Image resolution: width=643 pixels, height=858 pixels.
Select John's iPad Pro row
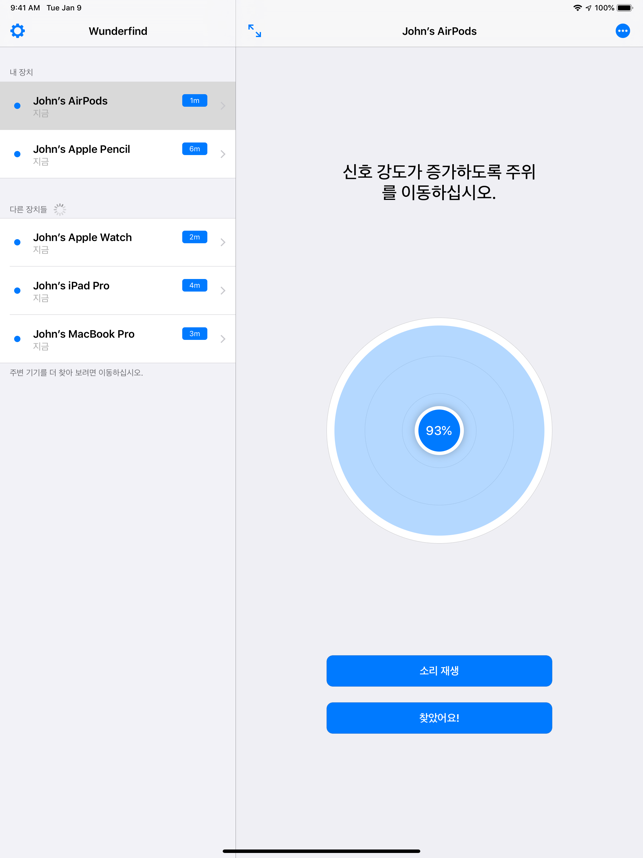click(x=118, y=291)
